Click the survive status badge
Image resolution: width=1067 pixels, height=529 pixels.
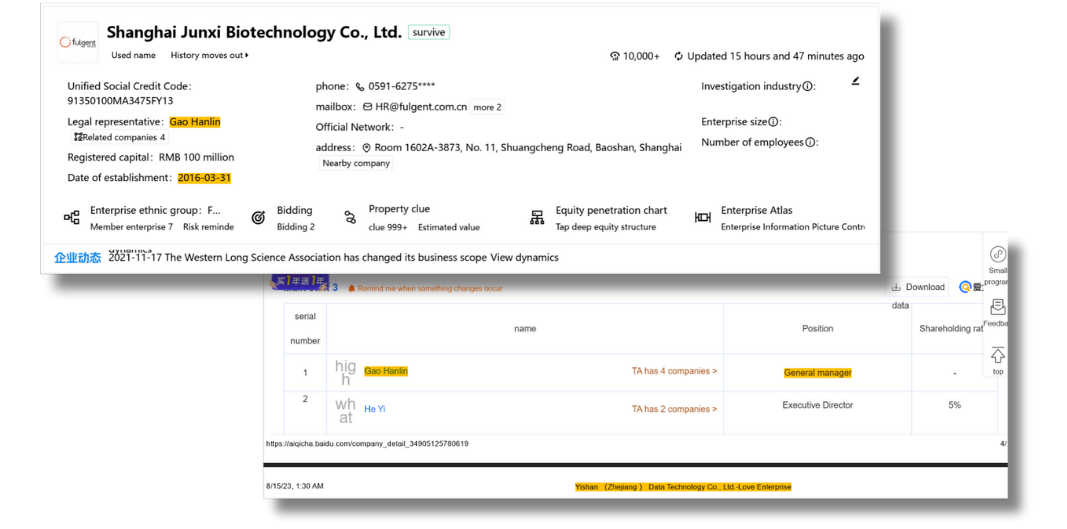(x=429, y=32)
